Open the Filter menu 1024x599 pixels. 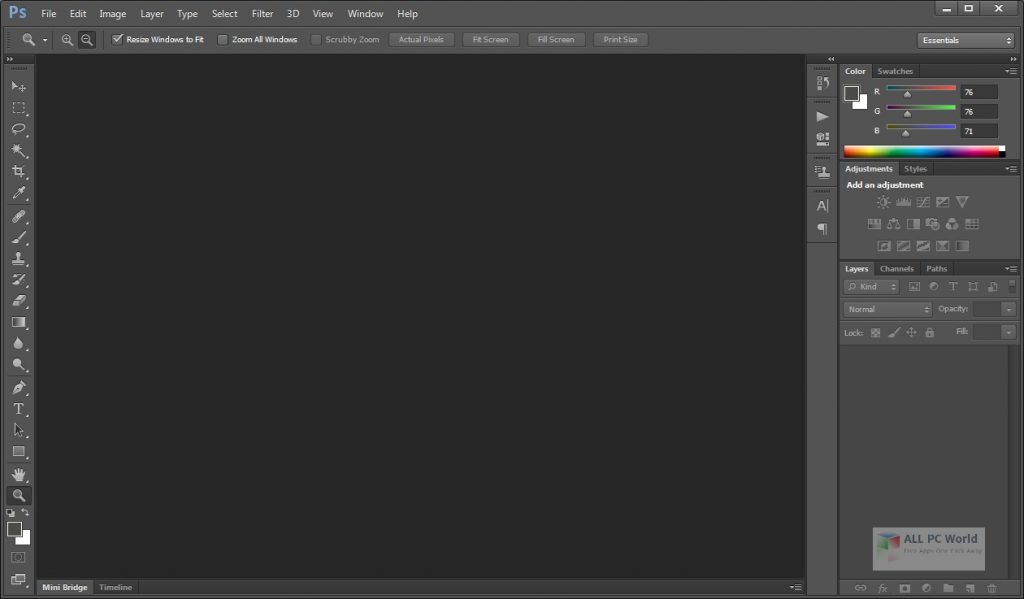263,14
